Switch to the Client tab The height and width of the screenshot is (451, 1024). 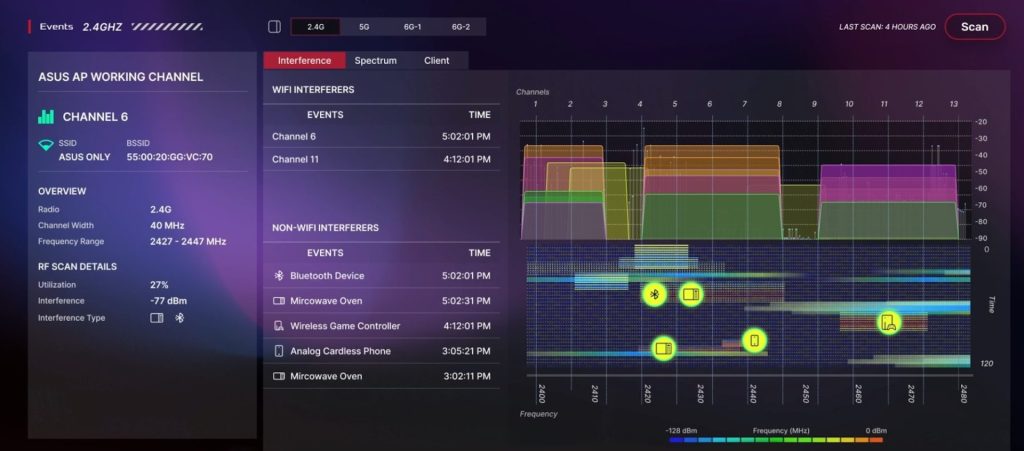pyautogui.click(x=437, y=61)
